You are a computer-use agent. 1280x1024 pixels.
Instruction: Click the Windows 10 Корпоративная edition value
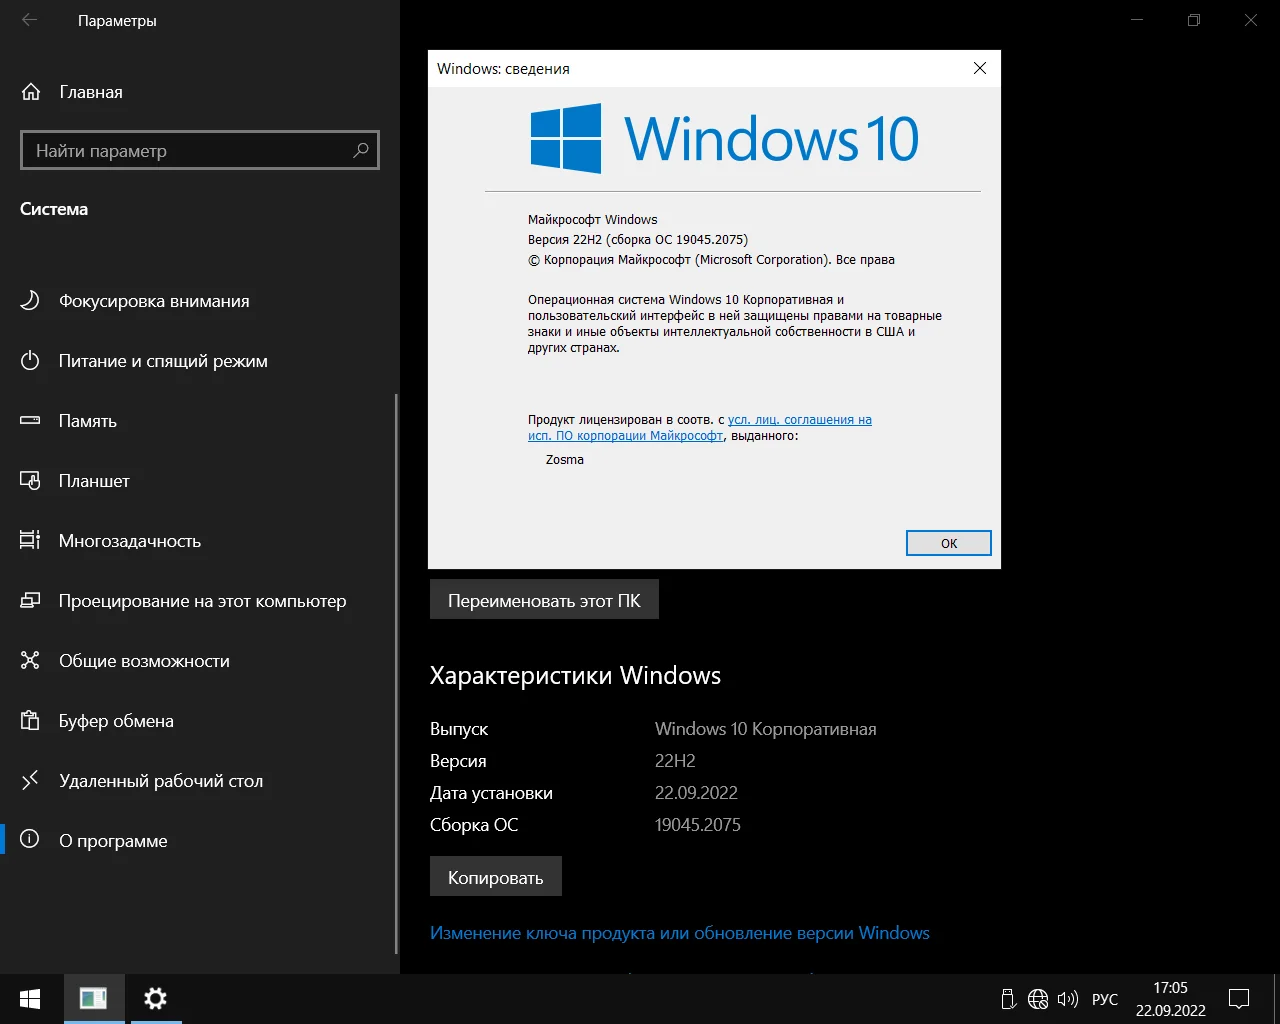coord(766,729)
